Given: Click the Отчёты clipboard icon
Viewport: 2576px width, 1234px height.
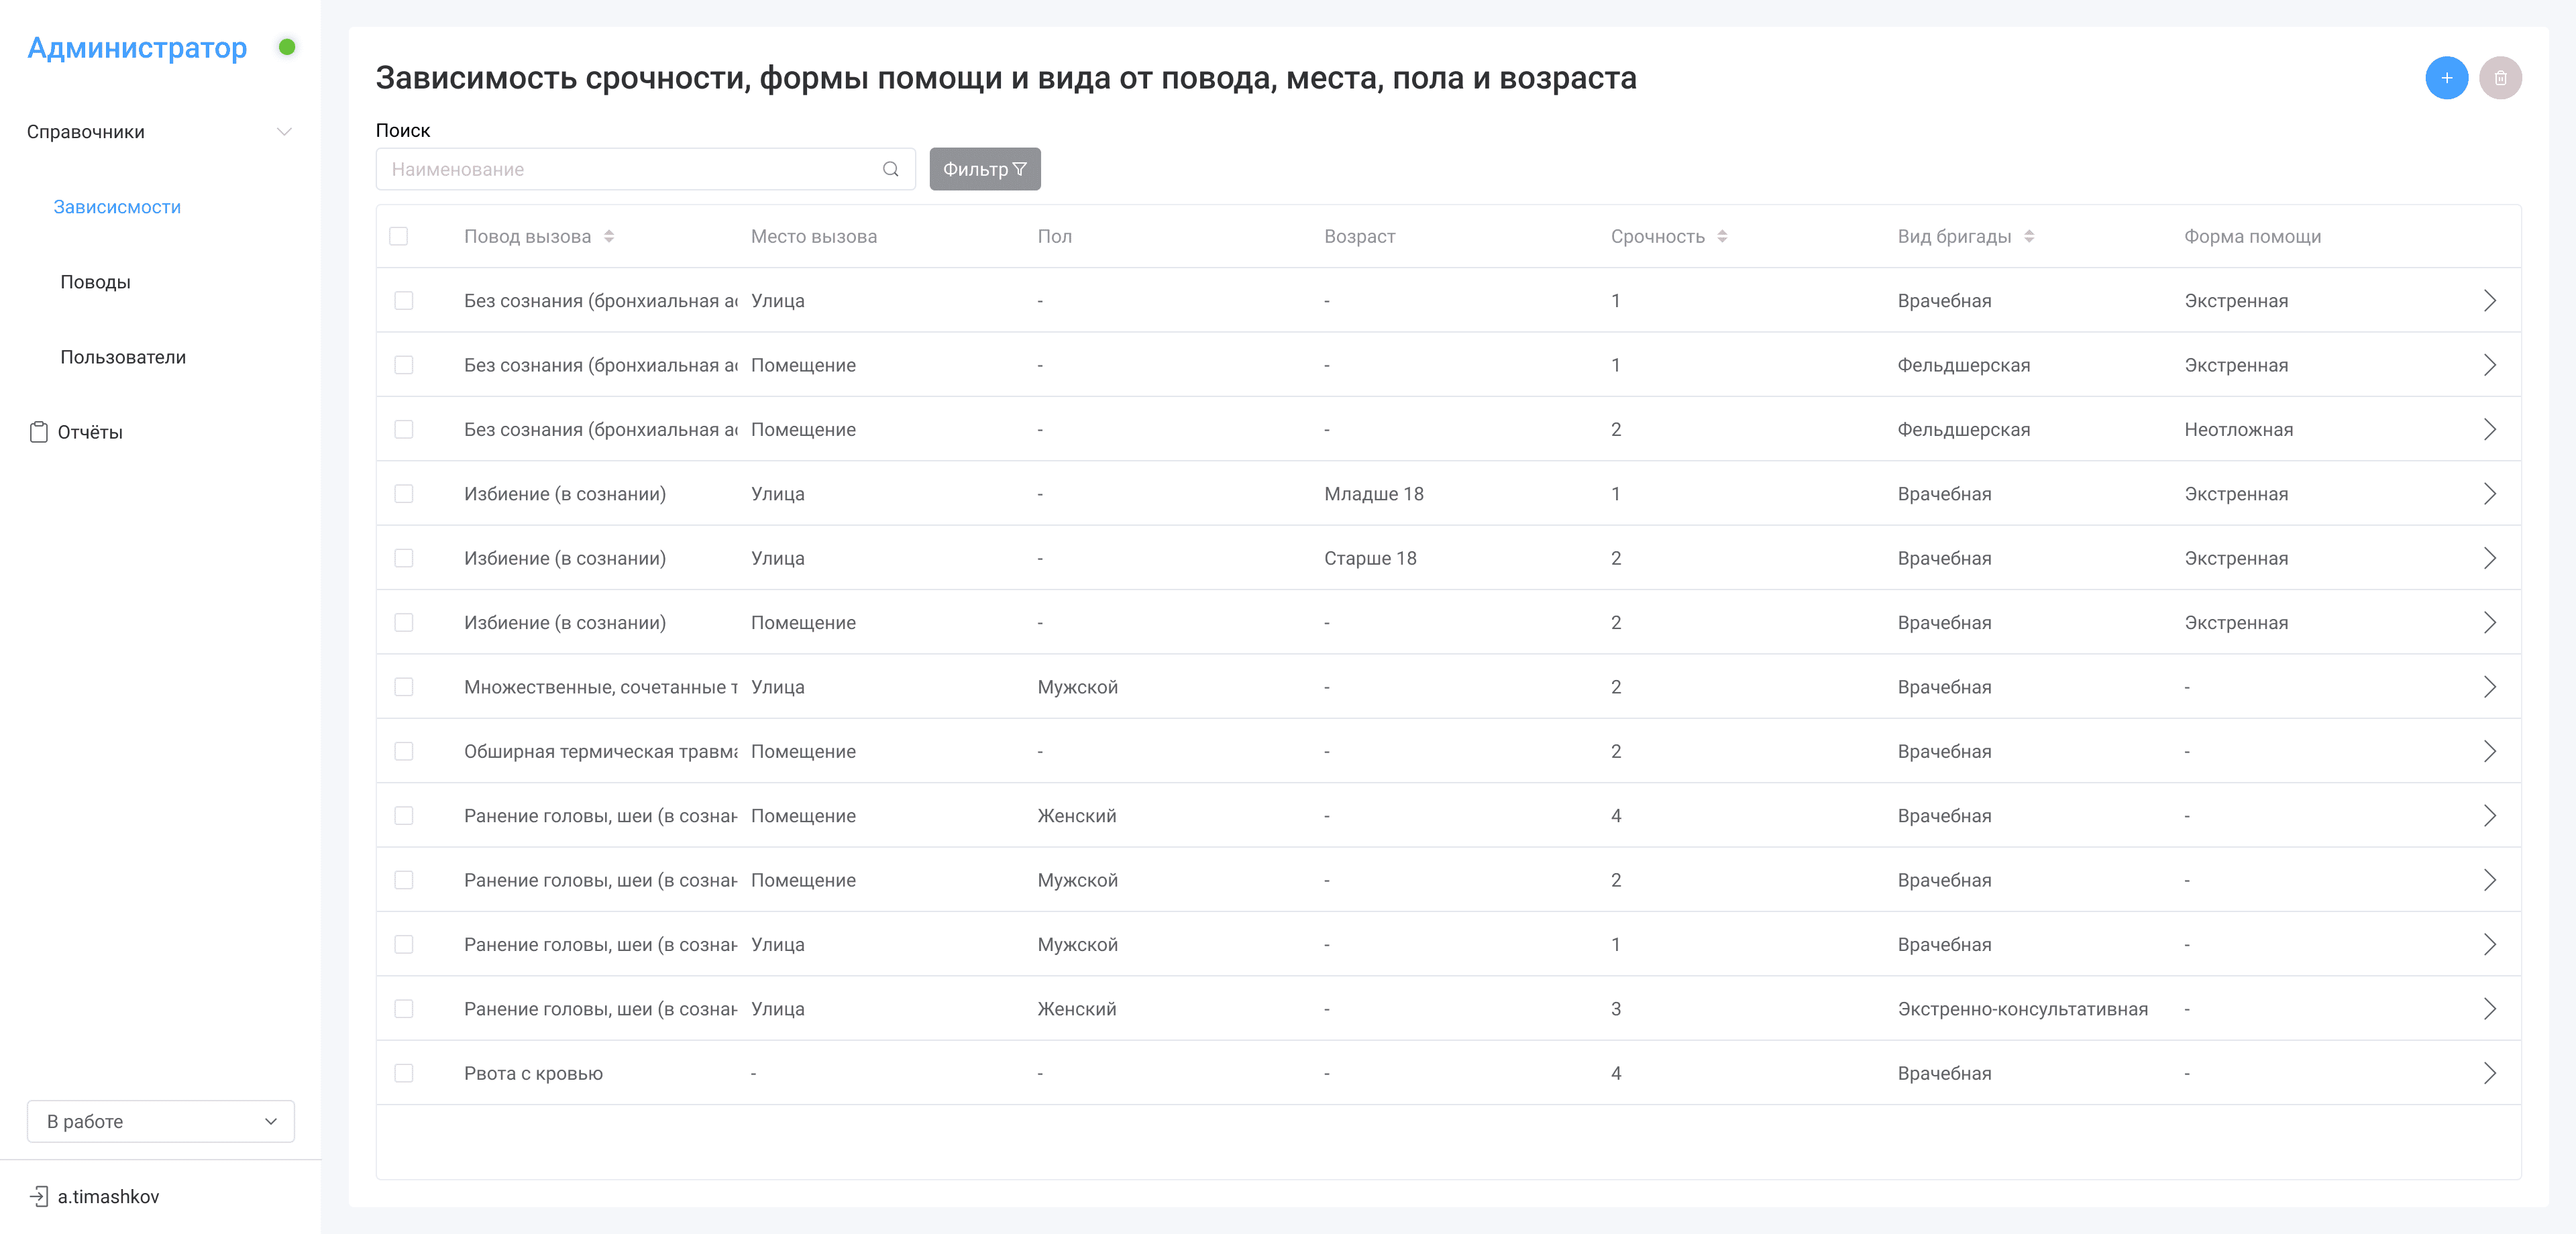Looking at the screenshot, I should point(38,432).
